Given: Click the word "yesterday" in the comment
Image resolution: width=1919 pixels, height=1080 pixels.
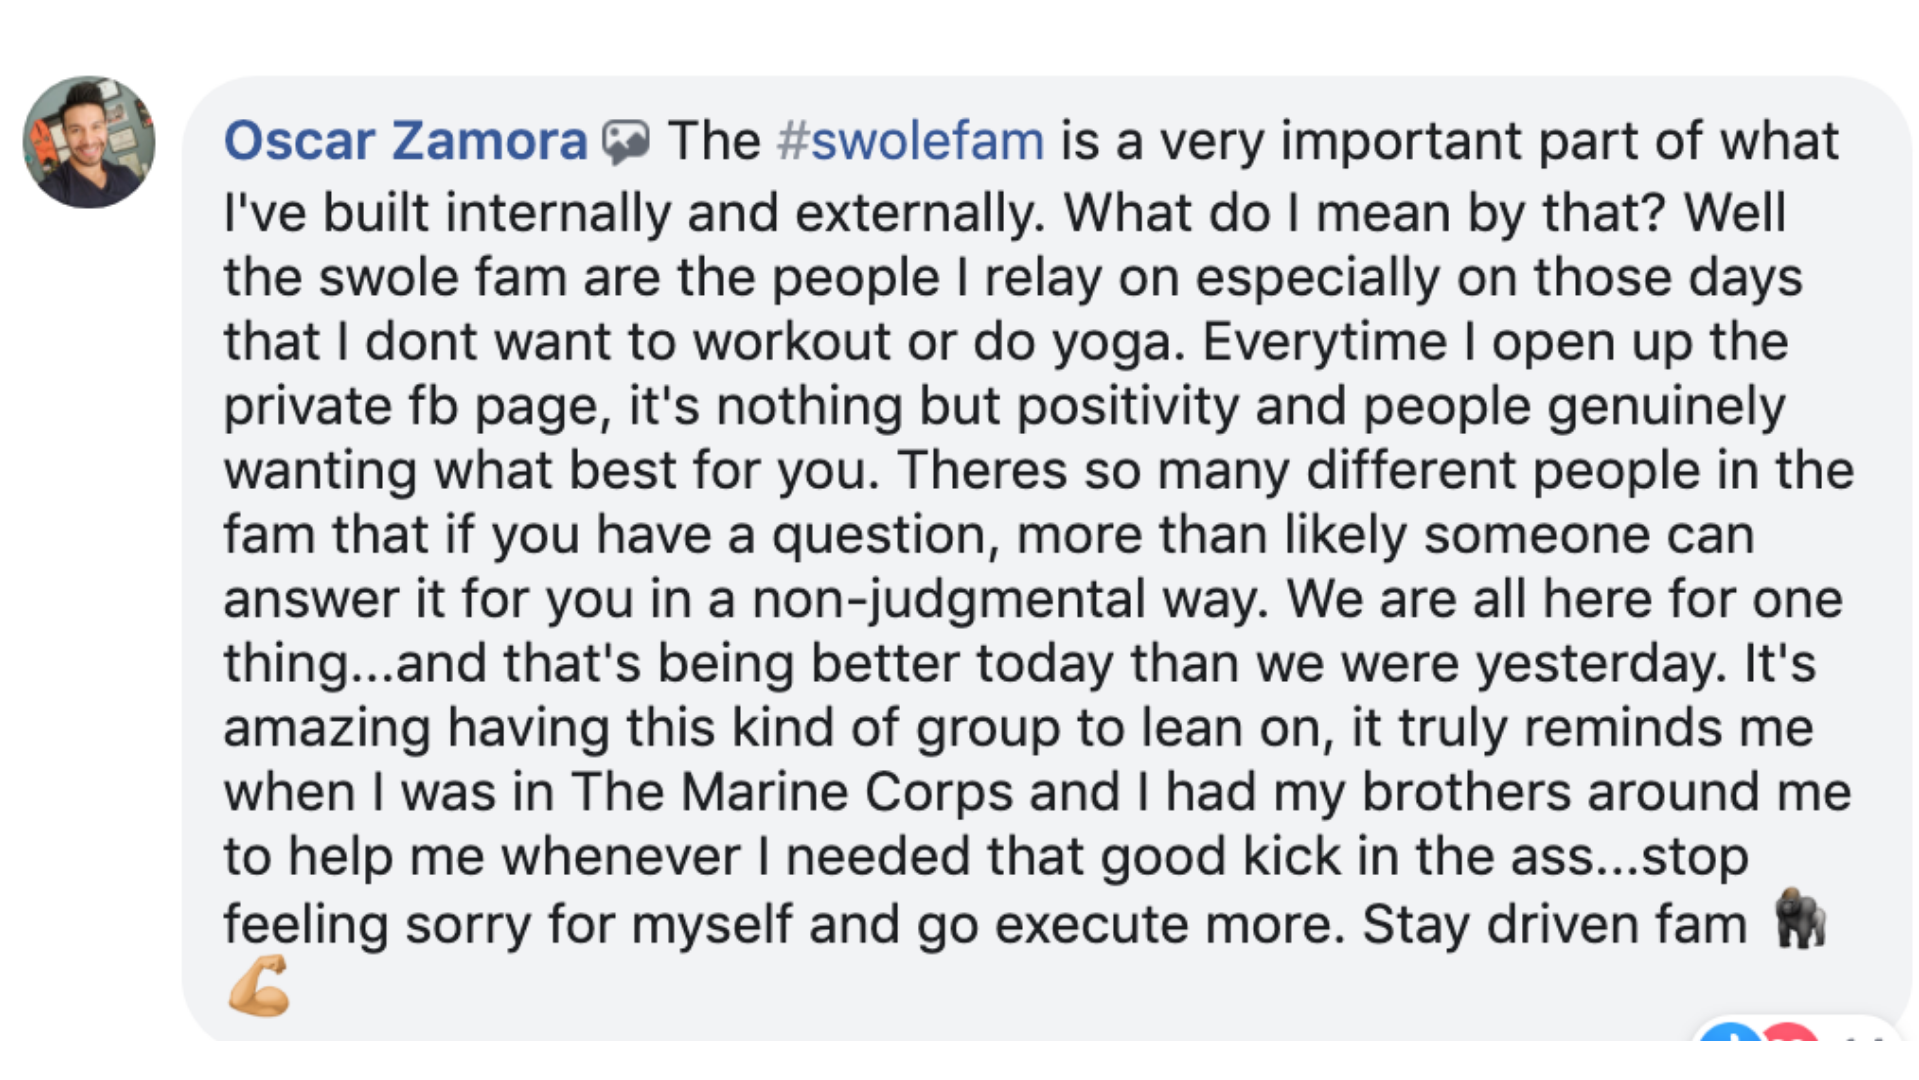Looking at the screenshot, I should coord(1601,664).
